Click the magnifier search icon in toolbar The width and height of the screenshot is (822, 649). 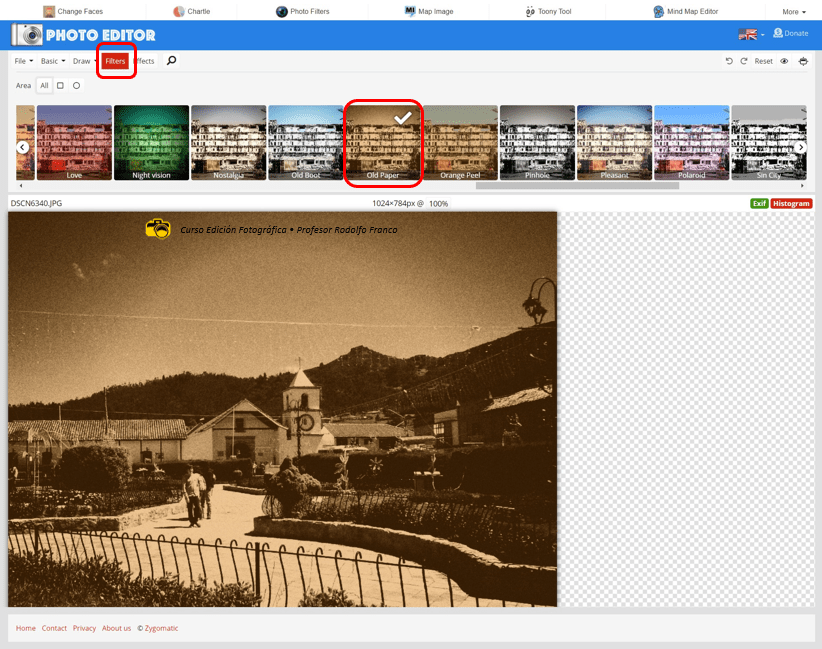(171, 61)
